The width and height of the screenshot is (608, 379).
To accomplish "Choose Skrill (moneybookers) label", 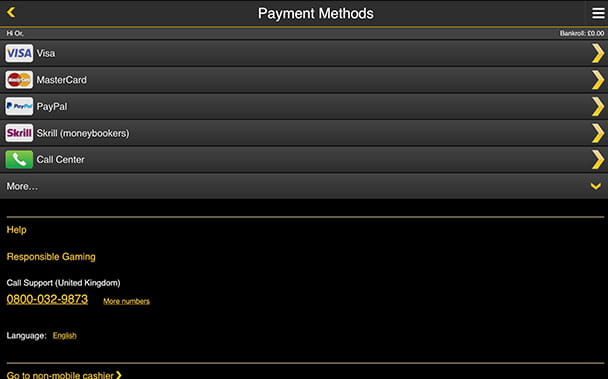I will [83, 133].
